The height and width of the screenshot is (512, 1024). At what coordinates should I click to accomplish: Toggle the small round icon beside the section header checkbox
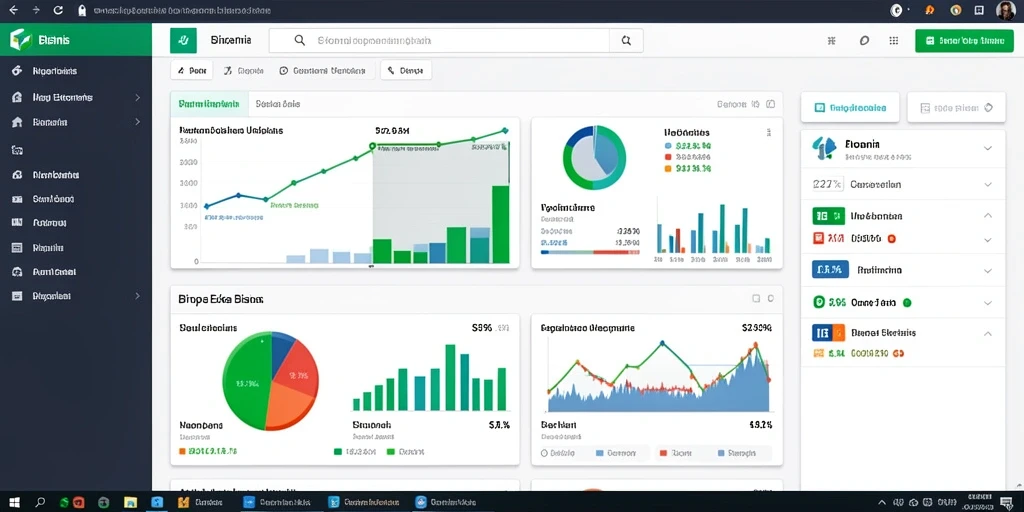[x=771, y=298]
